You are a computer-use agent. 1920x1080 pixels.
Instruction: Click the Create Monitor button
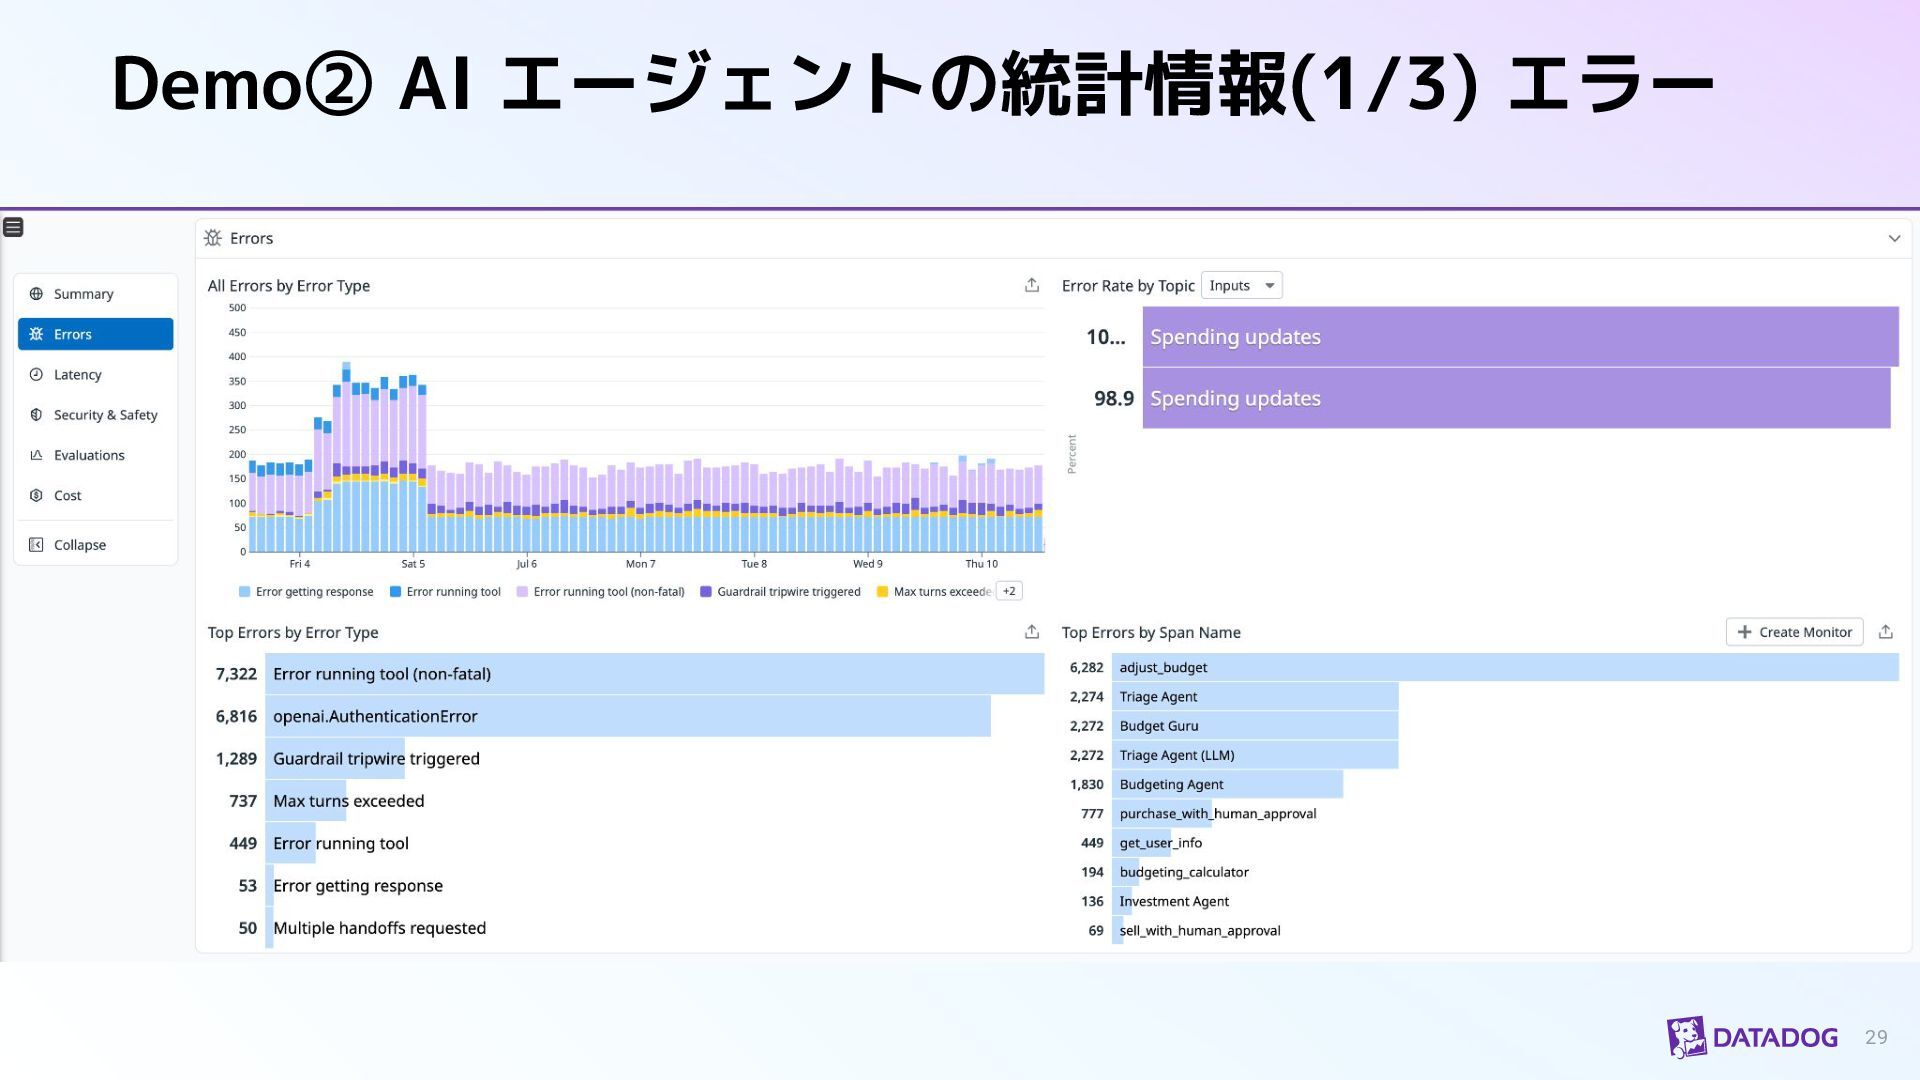pos(1794,632)
